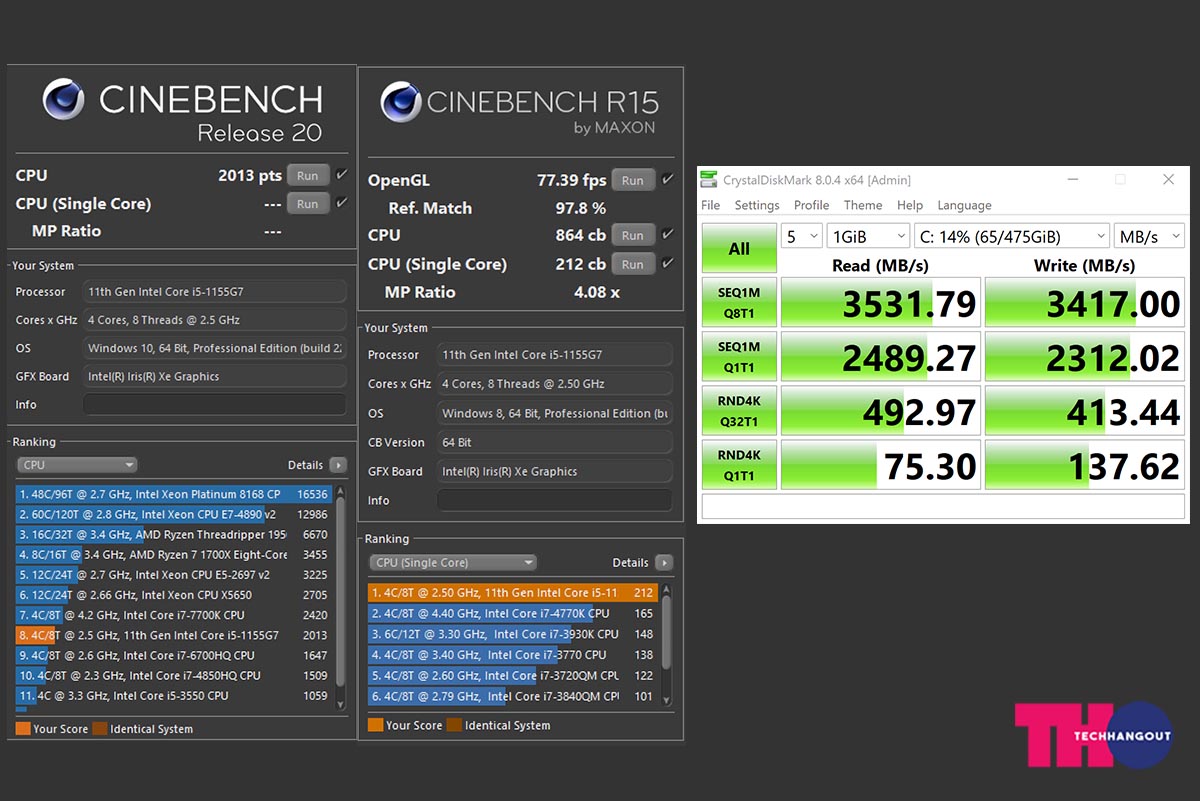Click the Identical System swatch in Cinebench R15
This screenshot has width=1200, height=801.
click(x=454, y=725)
